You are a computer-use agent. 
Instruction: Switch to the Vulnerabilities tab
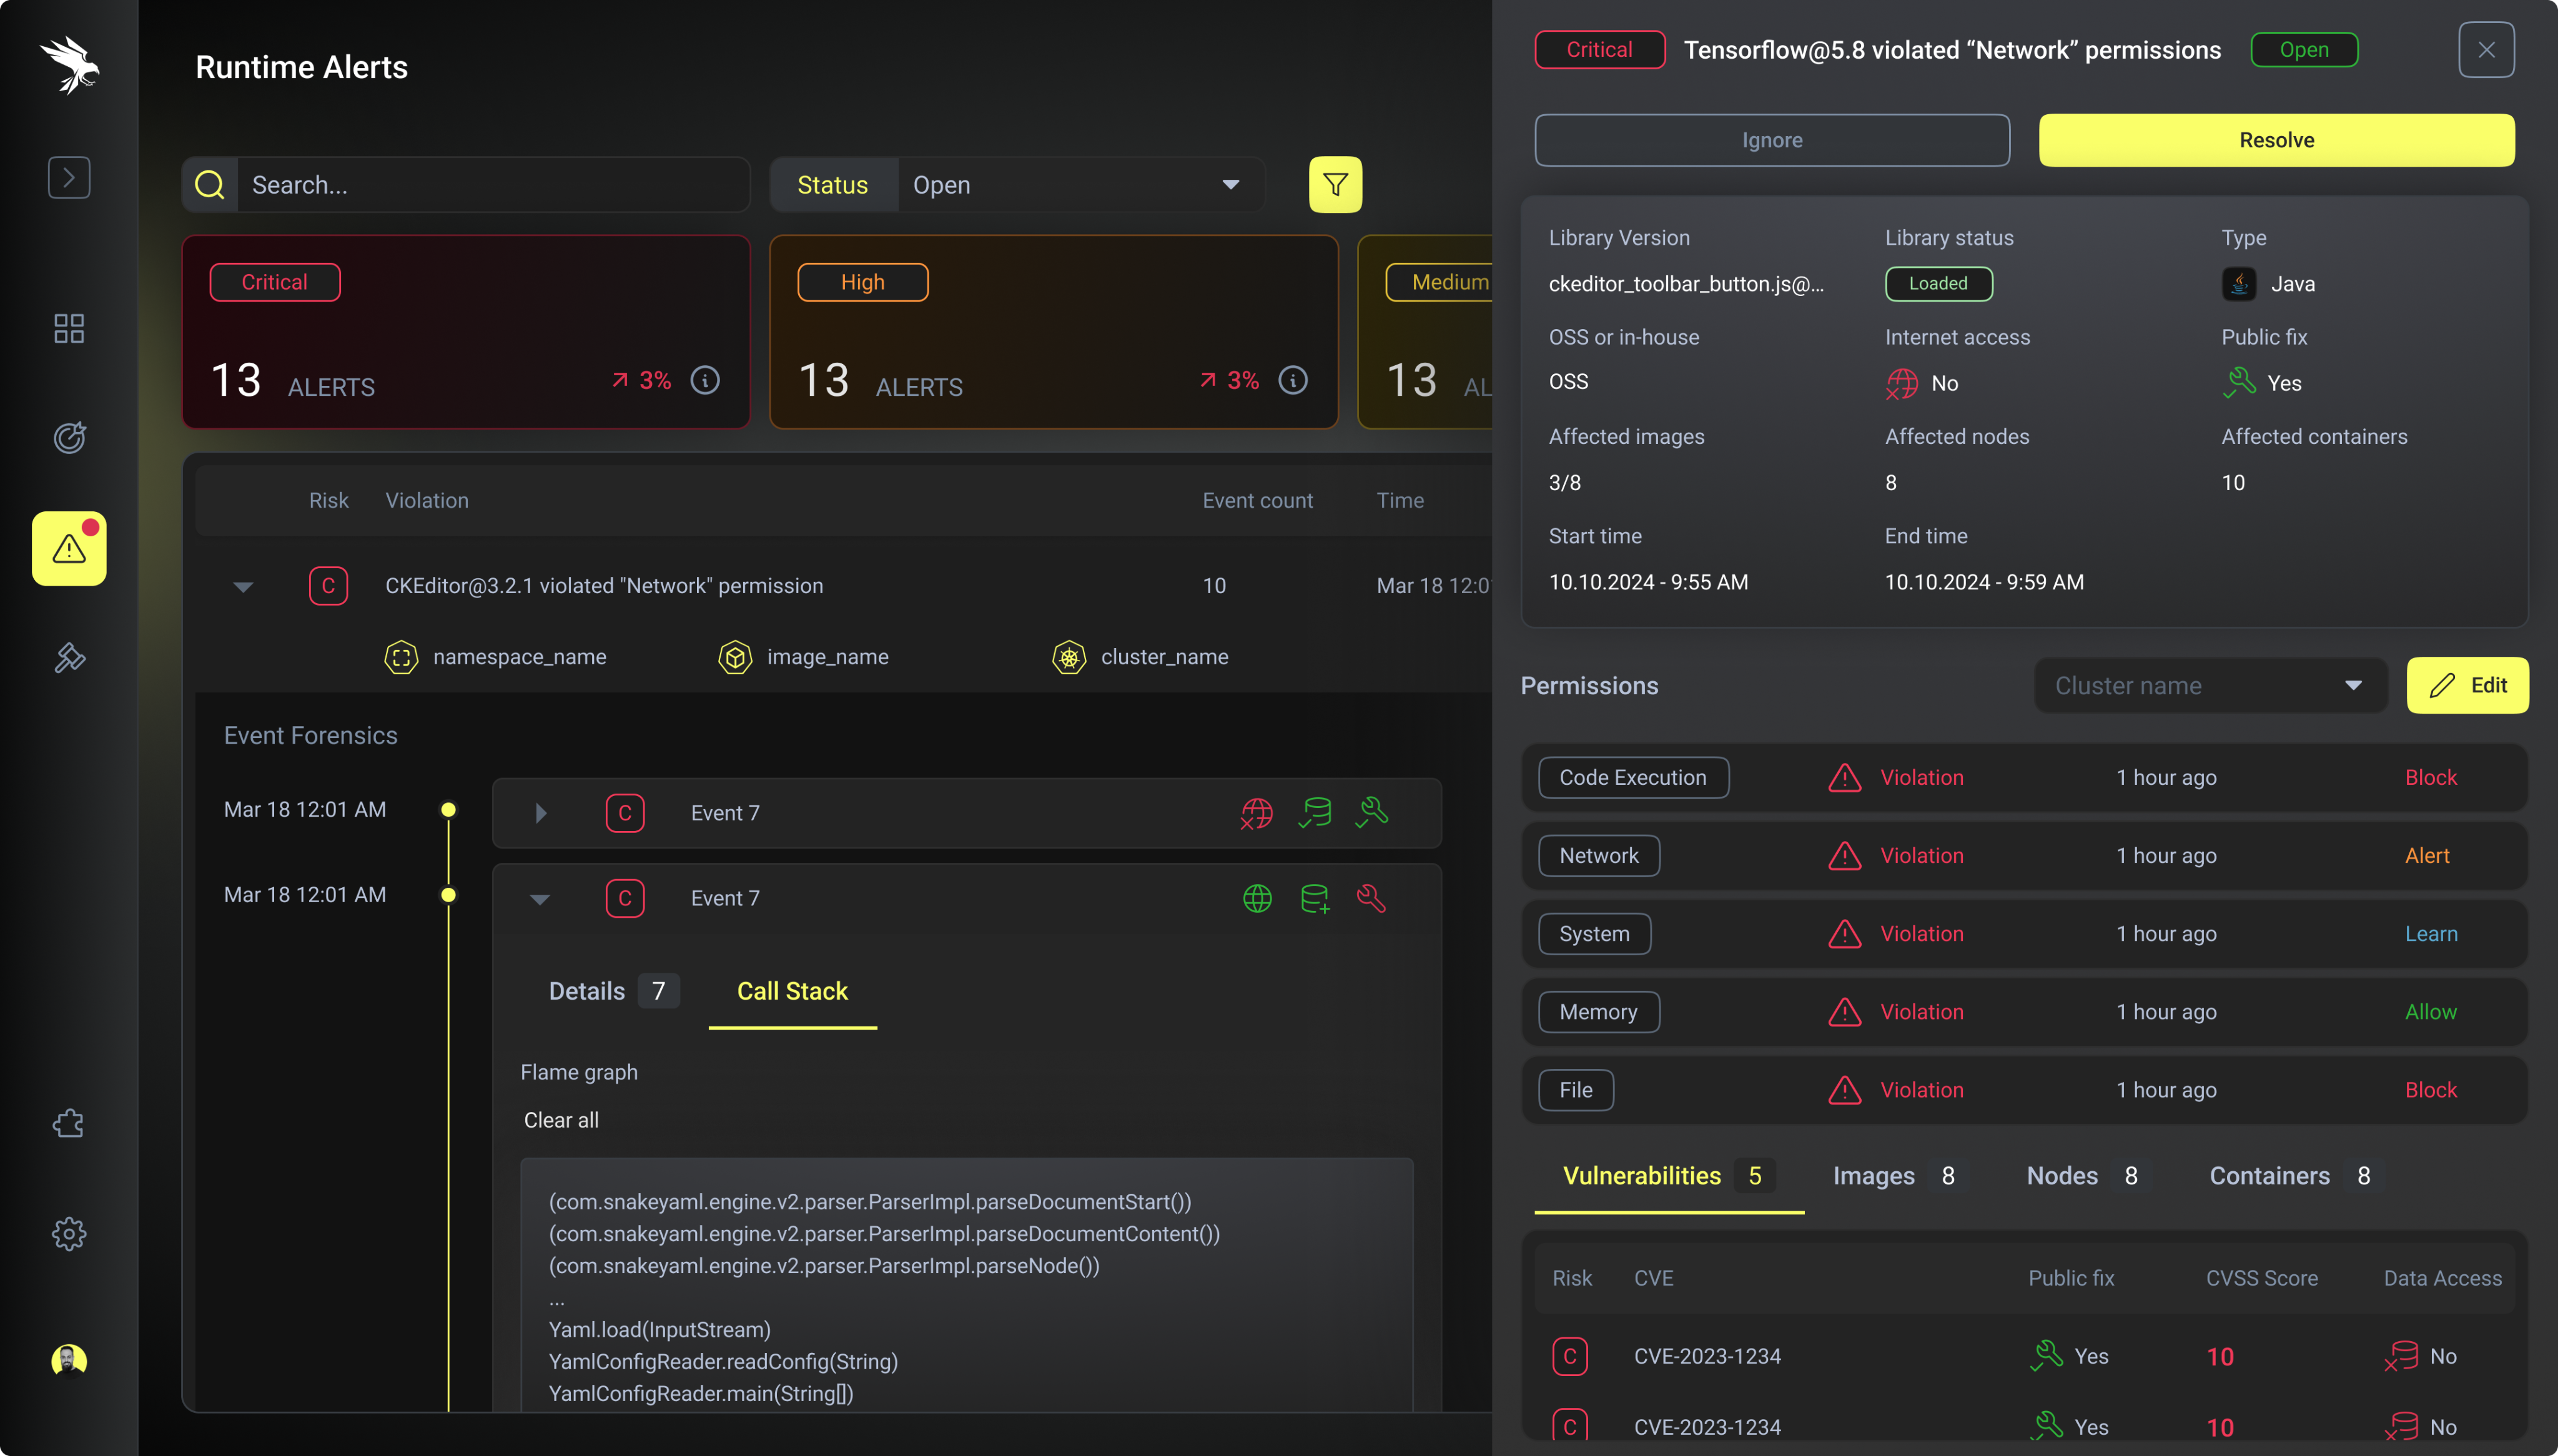[x=1669, y=1176]
